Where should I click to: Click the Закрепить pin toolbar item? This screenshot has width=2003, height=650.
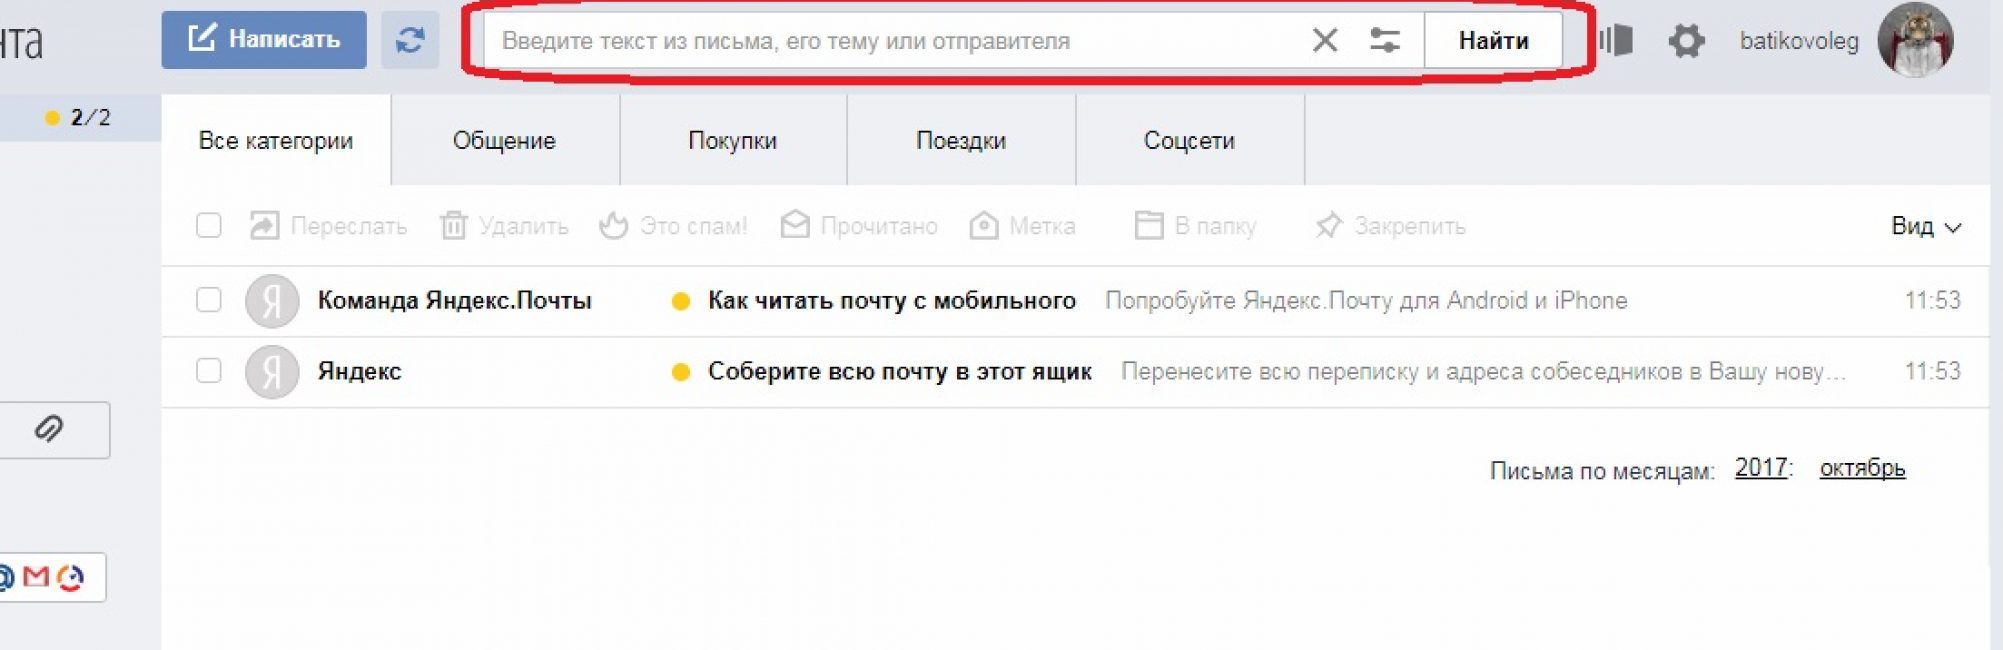(x=1390, y=226)
